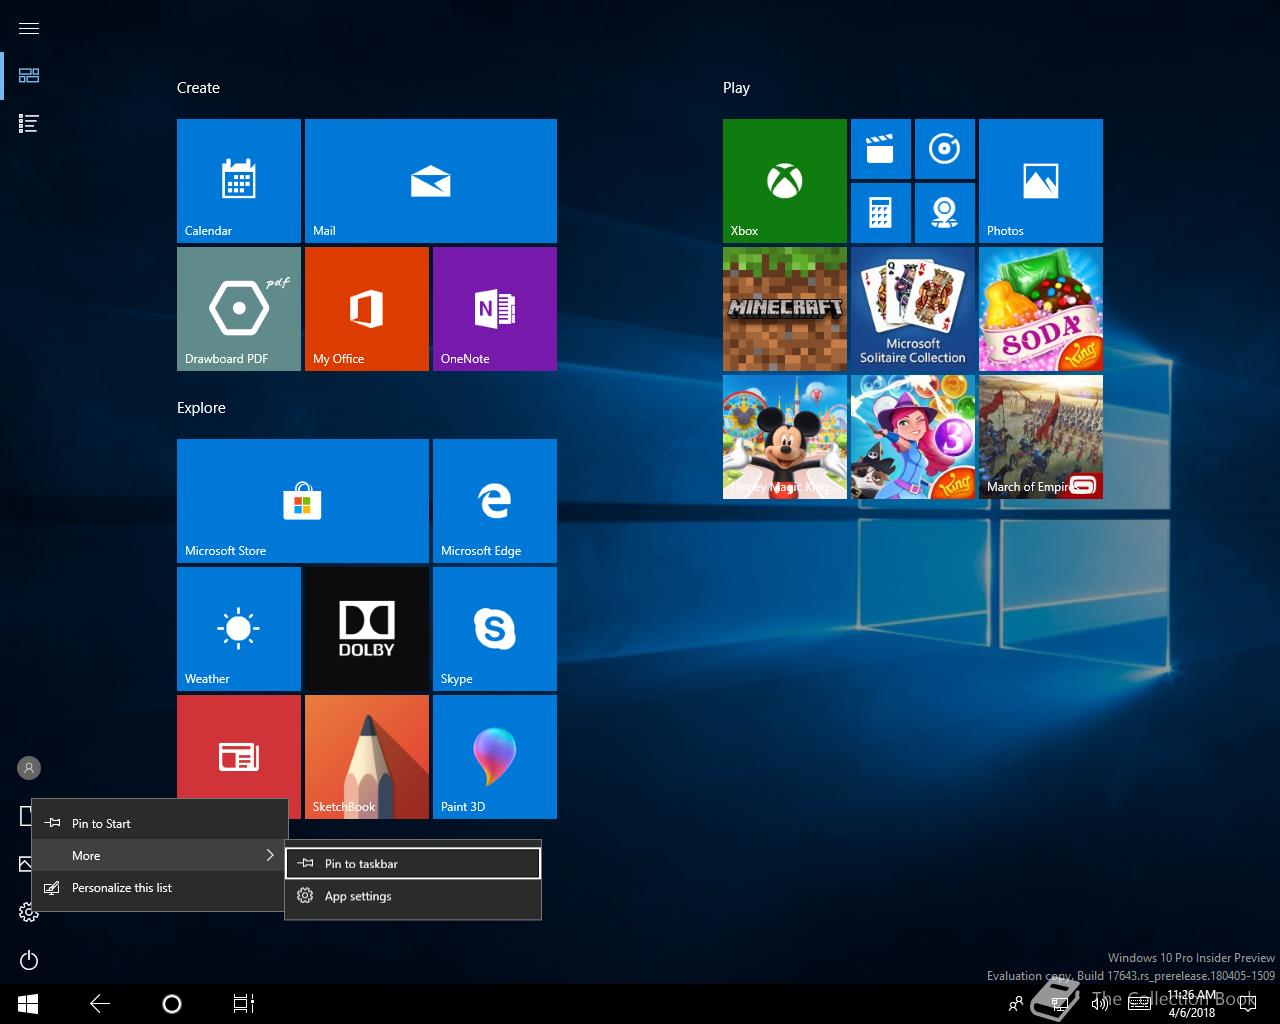The image size is (1280, 1024).
Task: Open the Weather tile
Action: pos(239,629)
